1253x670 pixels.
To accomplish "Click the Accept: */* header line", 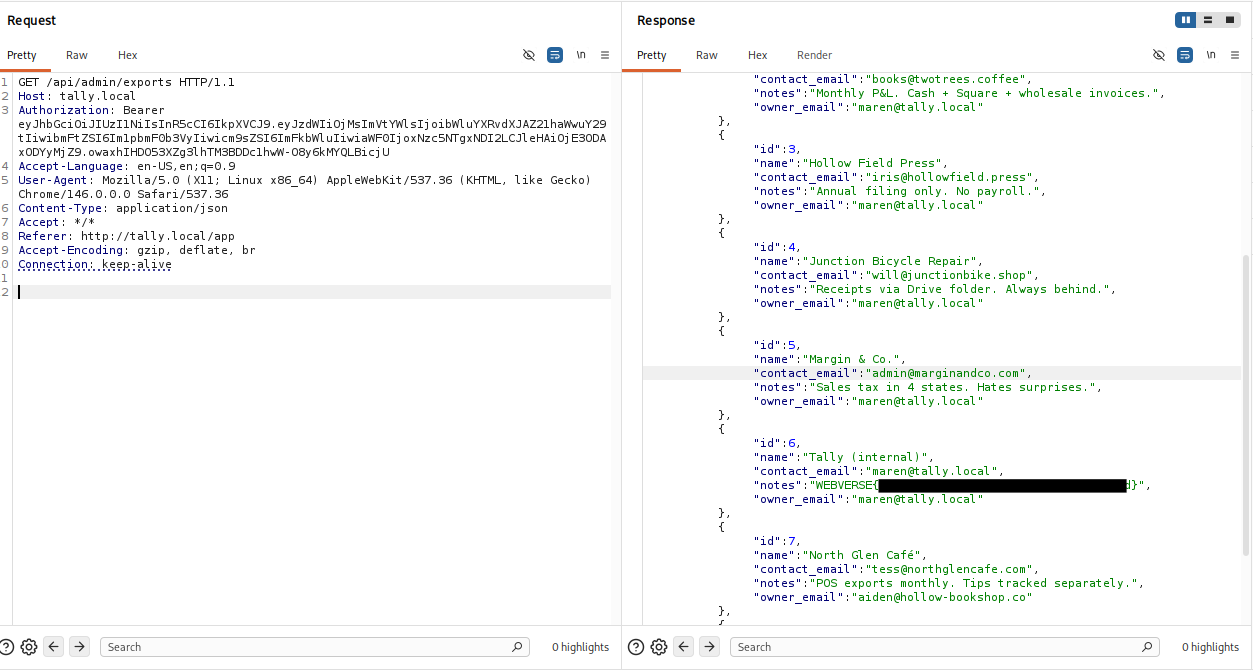I will (x=56, y=222).
